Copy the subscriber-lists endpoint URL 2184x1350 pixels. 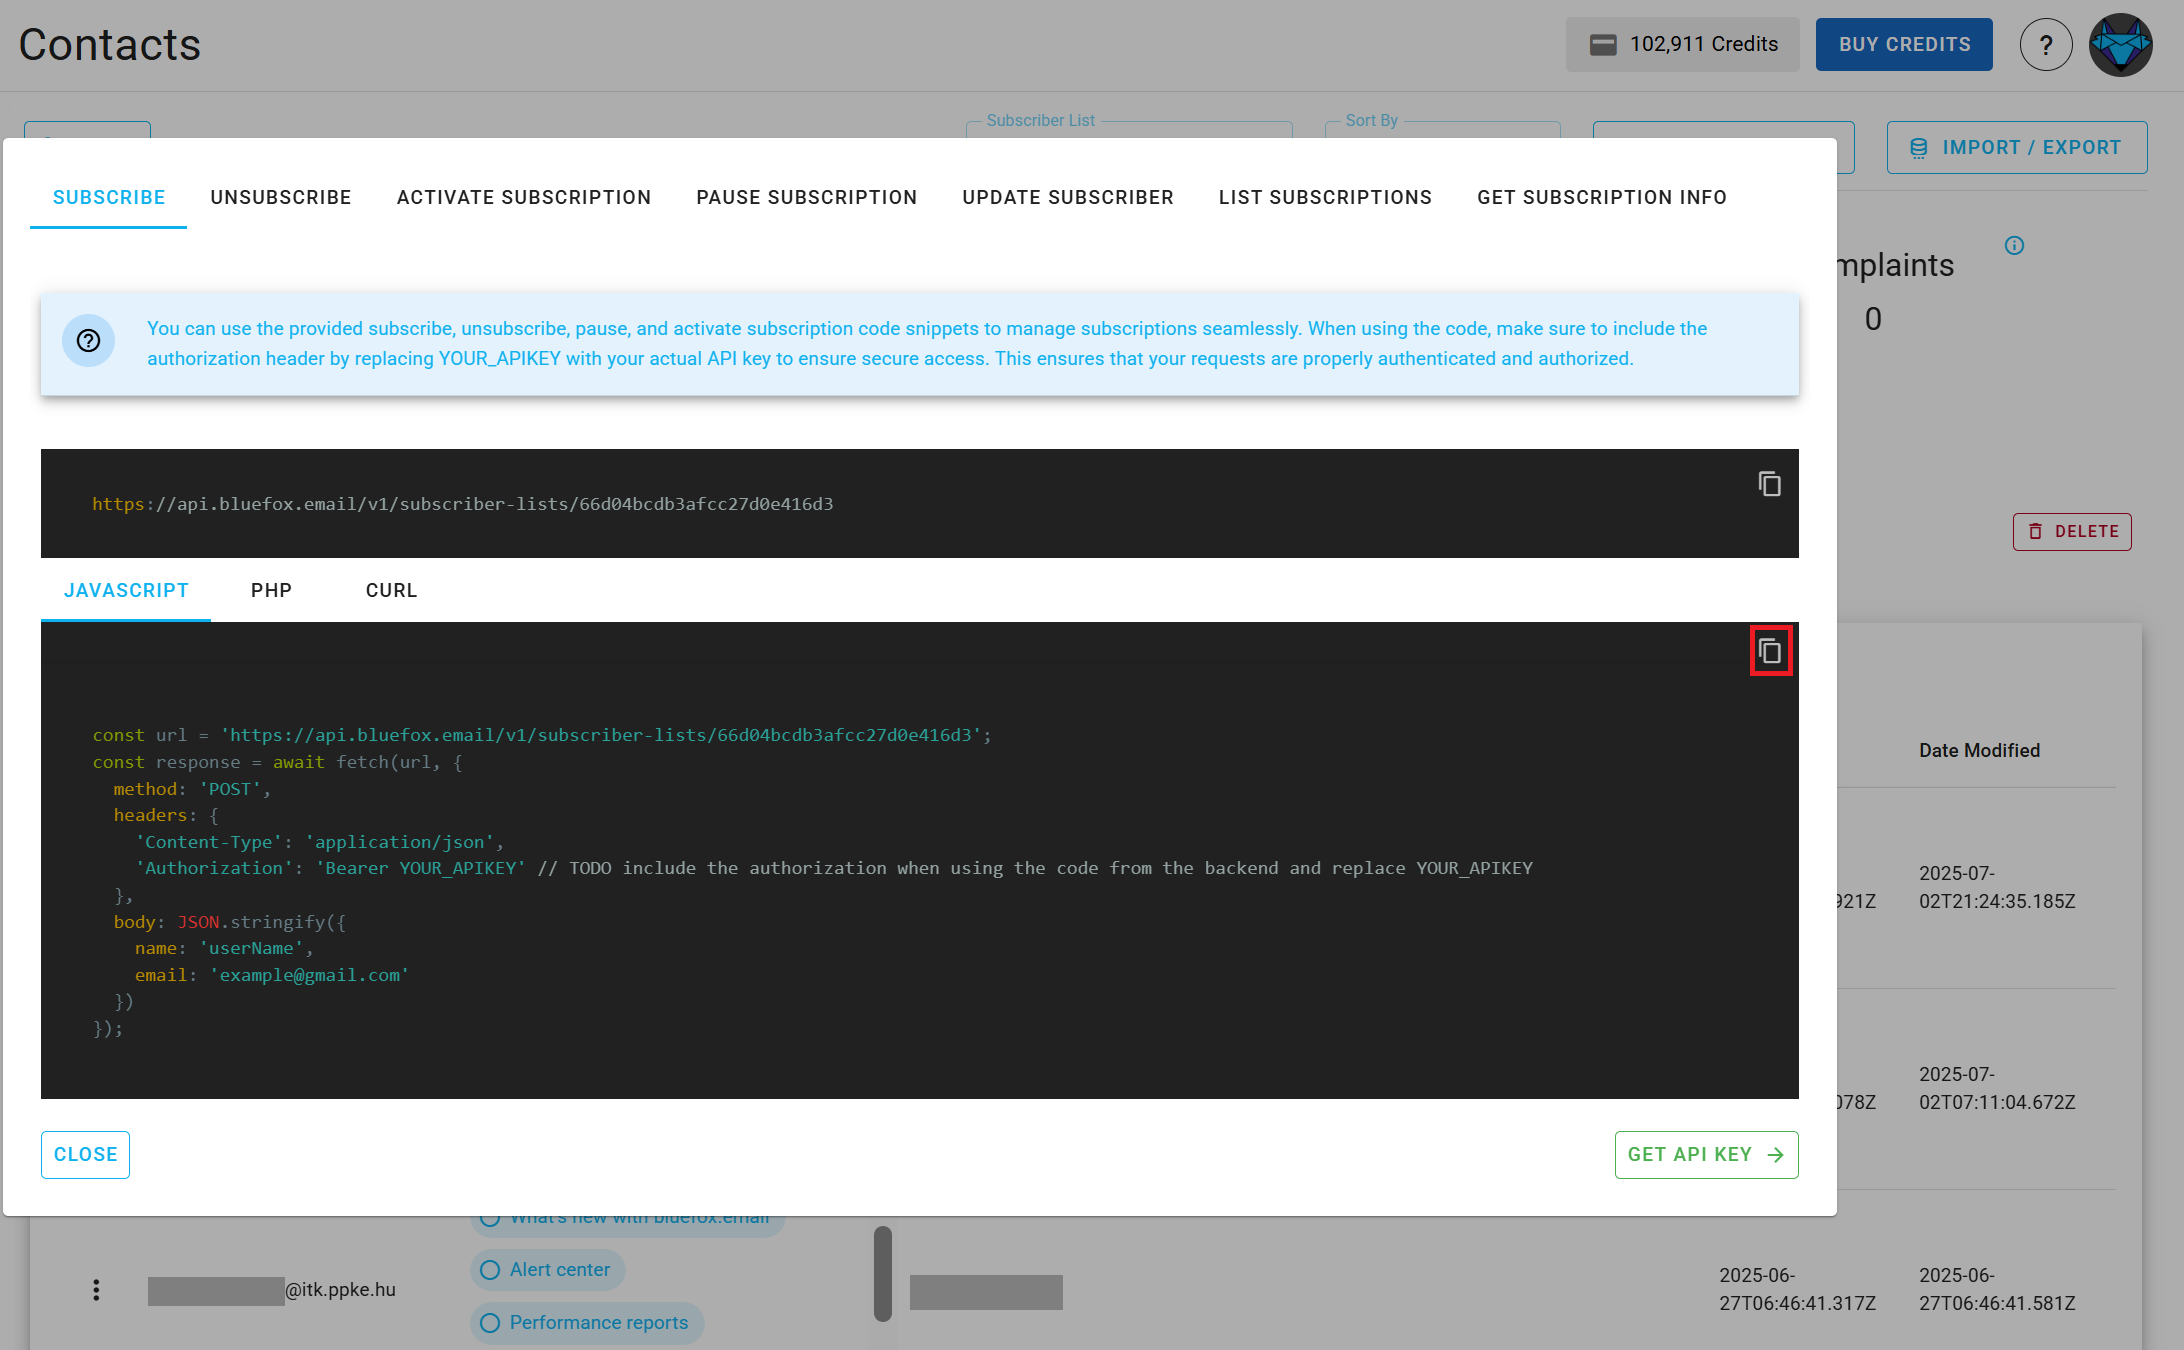pos(1770,484)
